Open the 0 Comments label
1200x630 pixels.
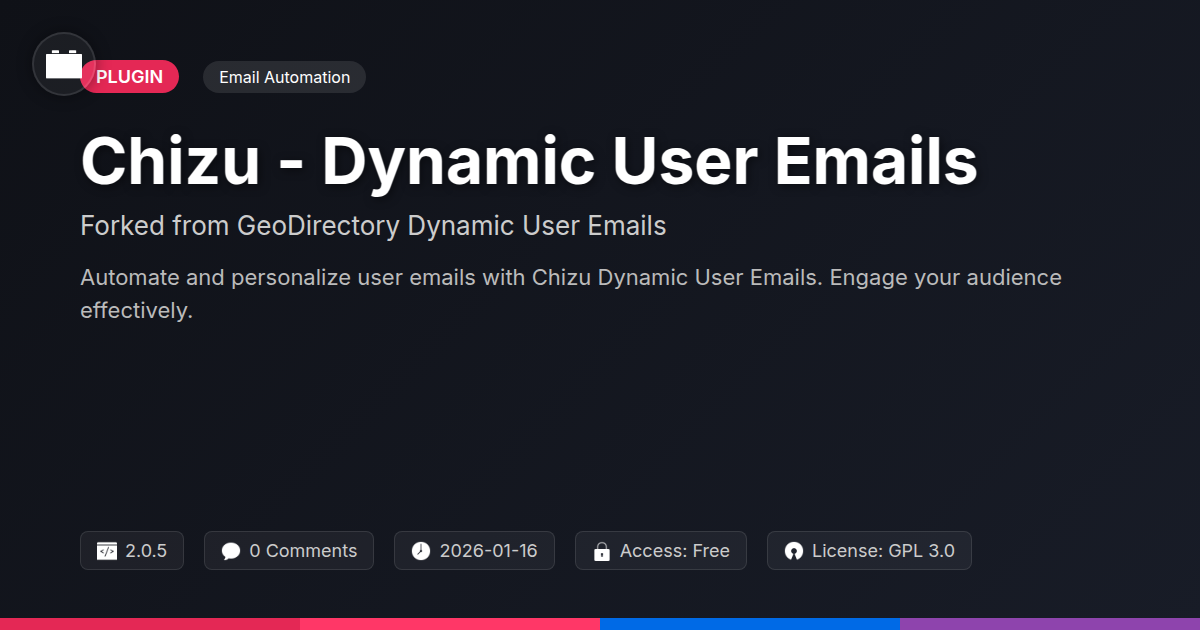point(303,551)
